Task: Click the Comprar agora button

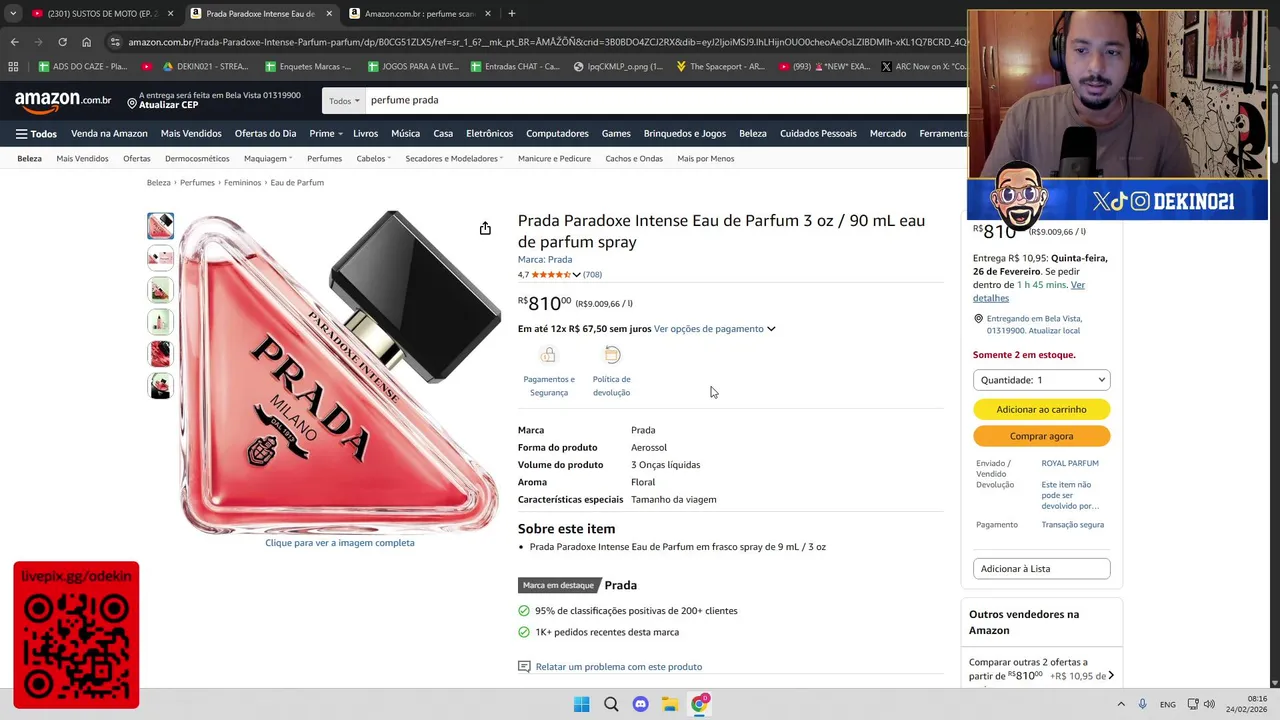Action: coord(1041,436)
